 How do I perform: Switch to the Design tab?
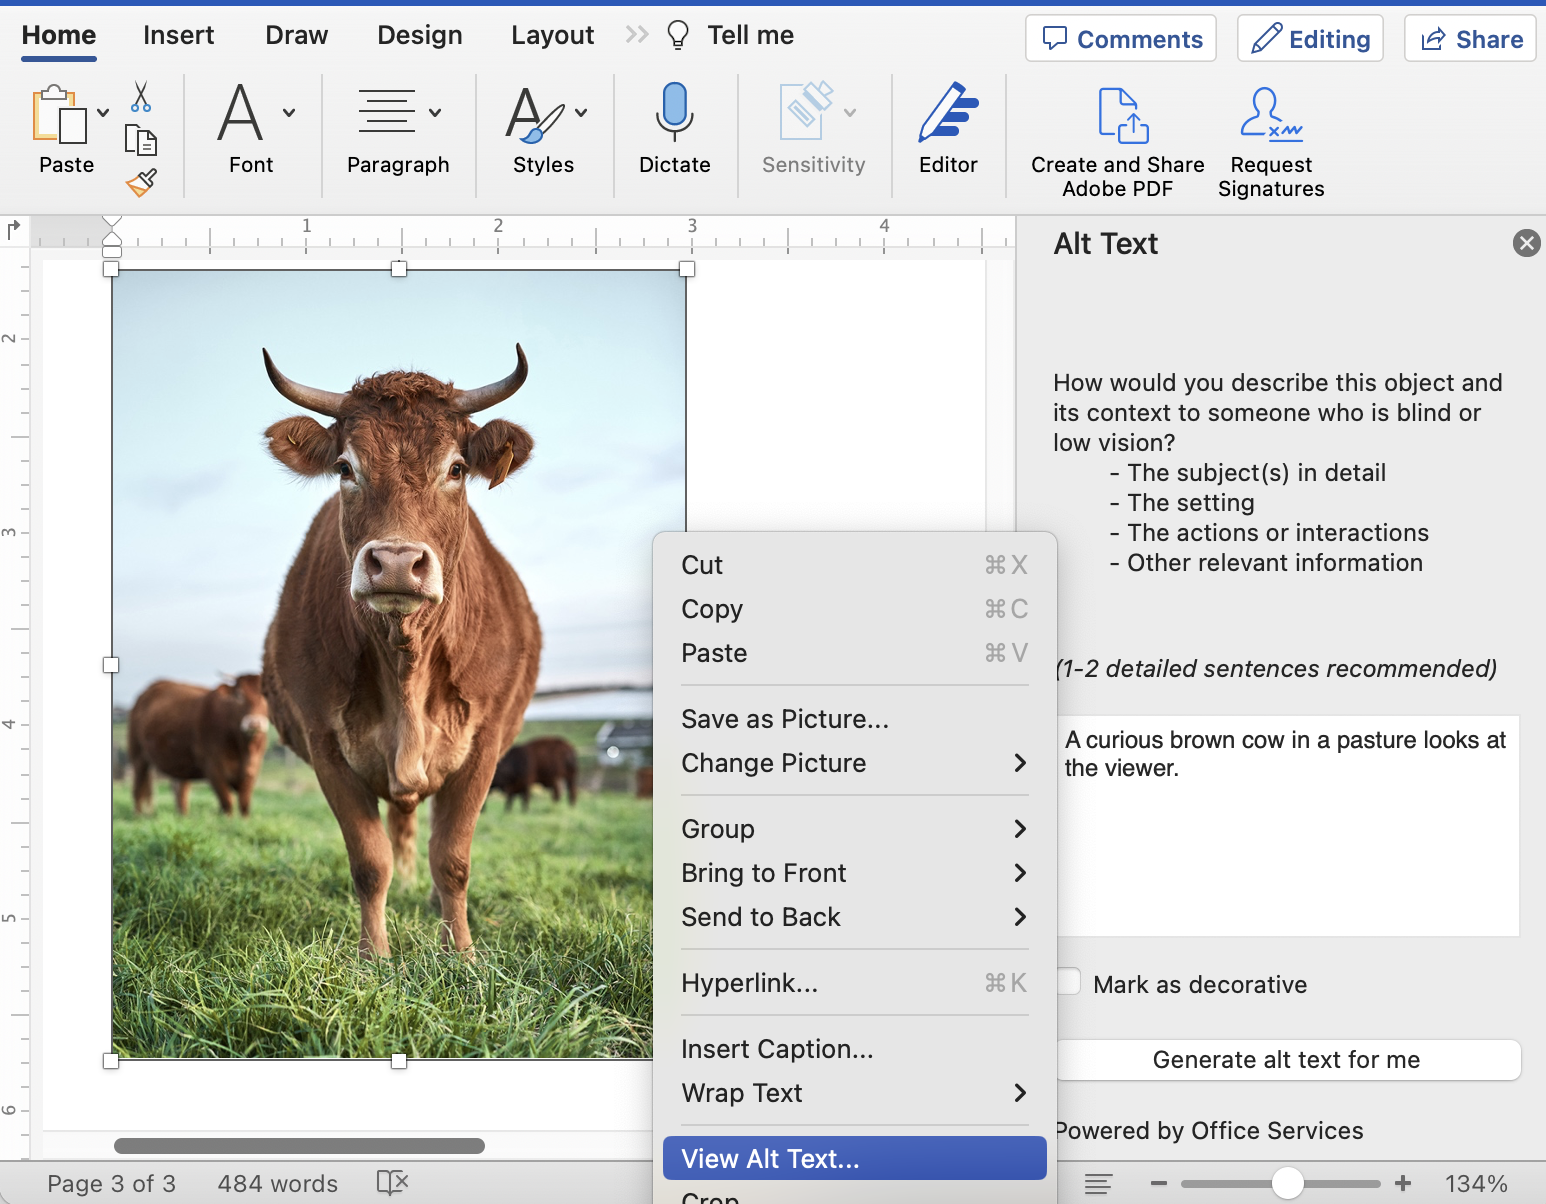(x=419, y=35)
